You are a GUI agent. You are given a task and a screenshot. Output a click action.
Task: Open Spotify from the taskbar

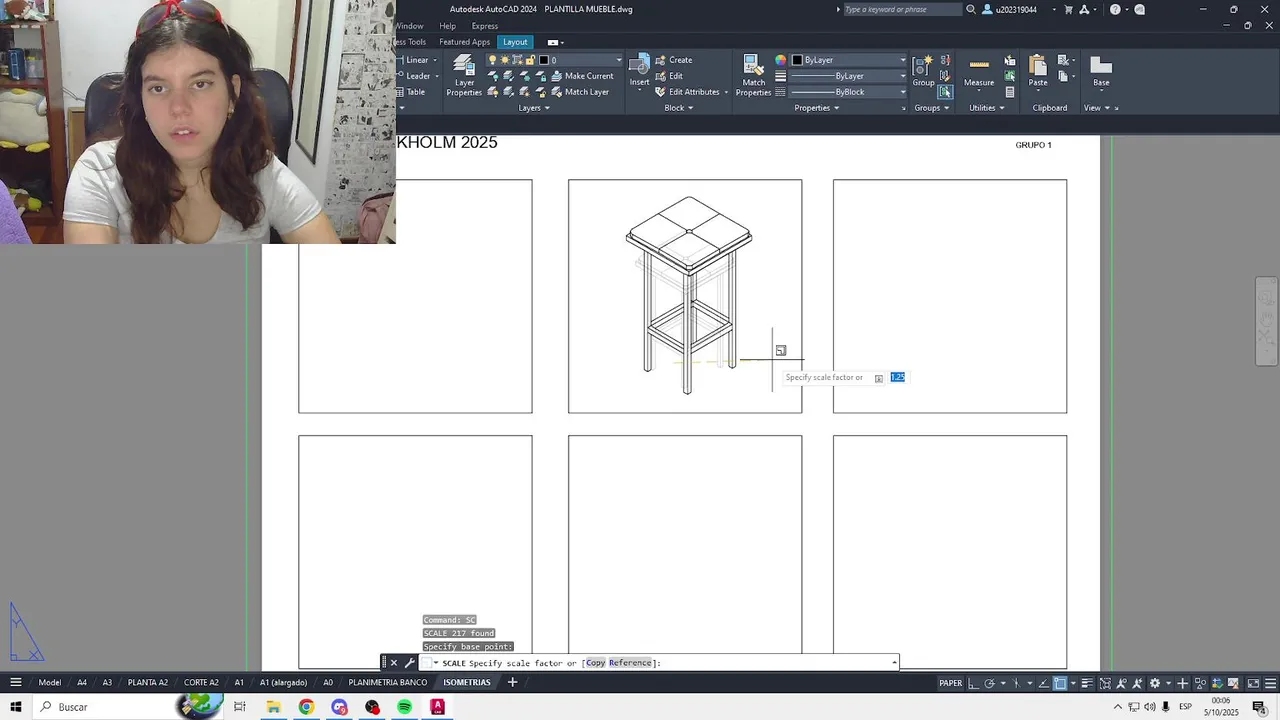tap(404, 707)
